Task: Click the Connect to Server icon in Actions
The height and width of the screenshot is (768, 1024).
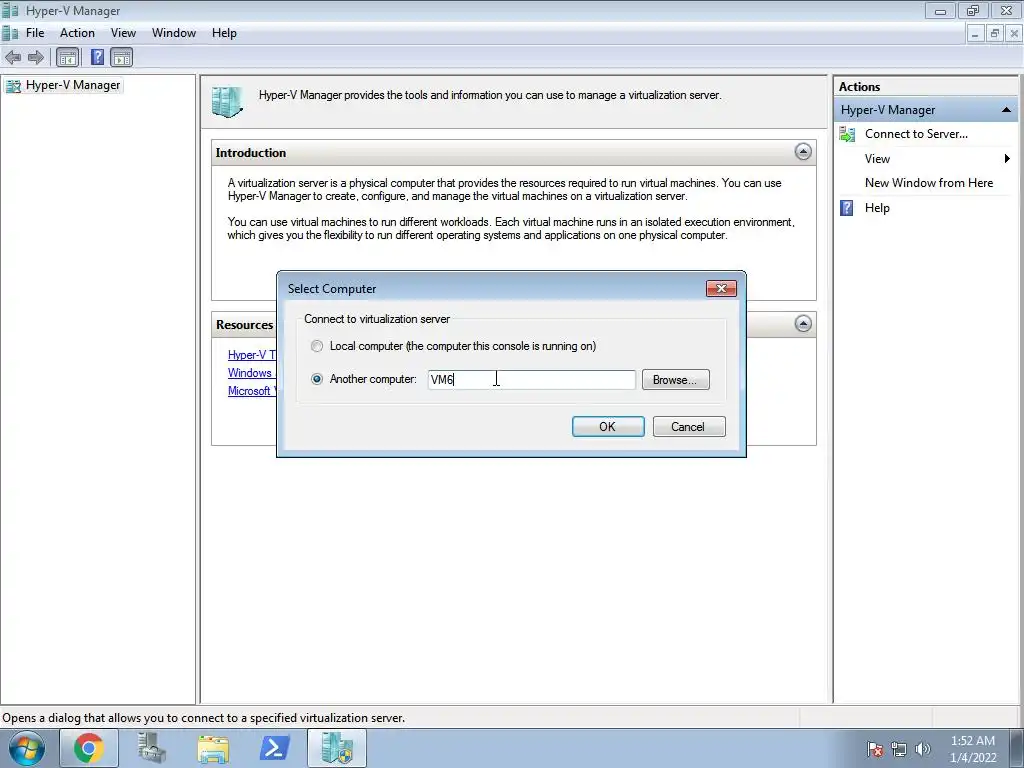Action: pyautogui.click(x=847, y=135)
